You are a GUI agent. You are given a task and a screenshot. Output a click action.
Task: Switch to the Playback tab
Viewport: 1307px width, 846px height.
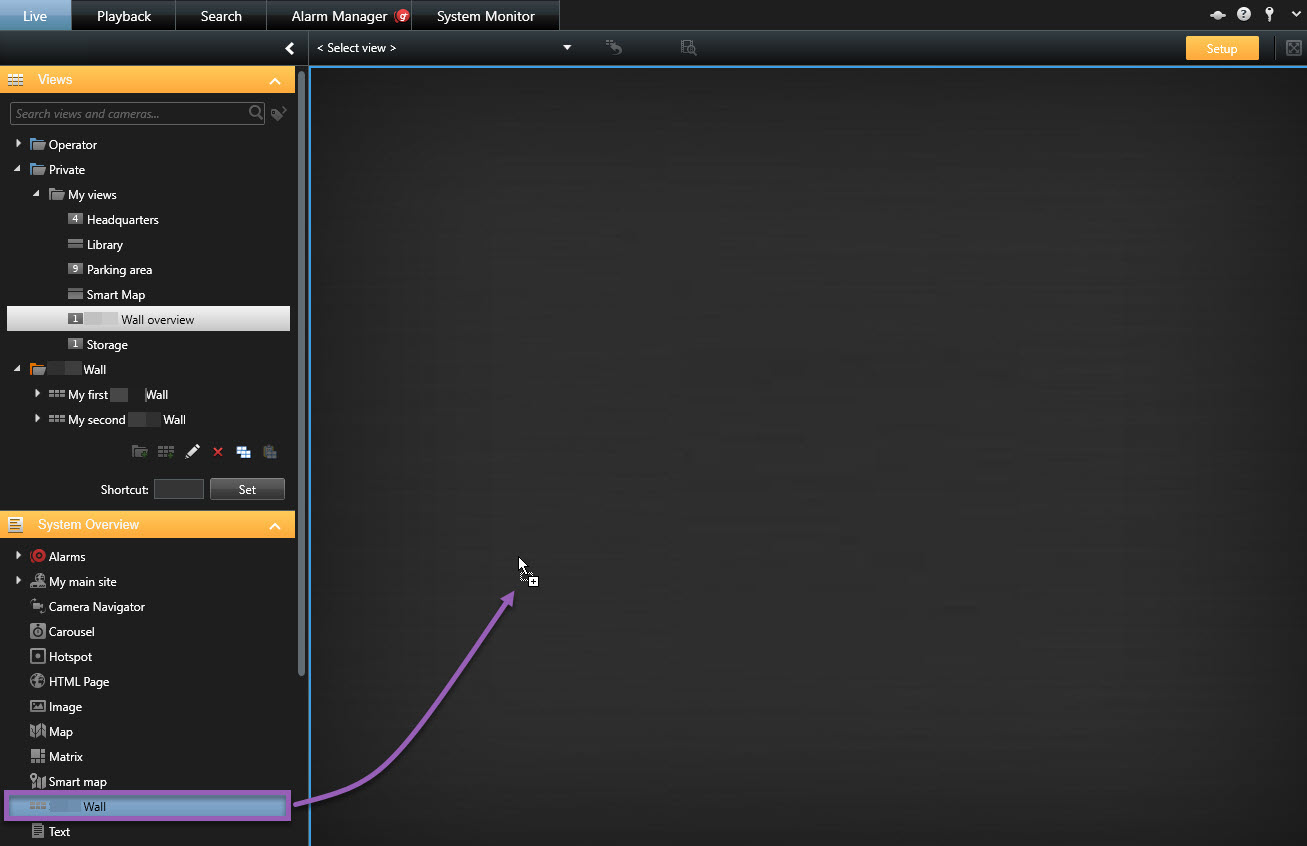(124, 16)
